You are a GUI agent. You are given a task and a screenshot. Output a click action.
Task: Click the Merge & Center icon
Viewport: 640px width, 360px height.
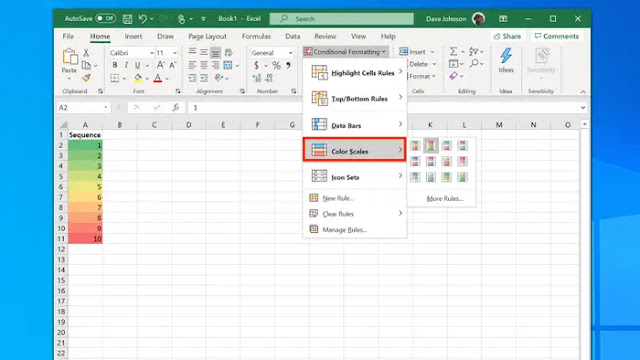pos(228,65)
